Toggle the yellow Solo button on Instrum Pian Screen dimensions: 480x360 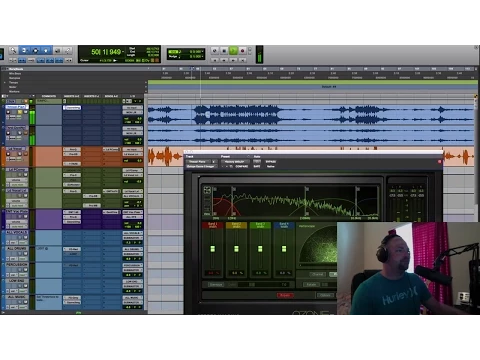(x=20, y=112)
